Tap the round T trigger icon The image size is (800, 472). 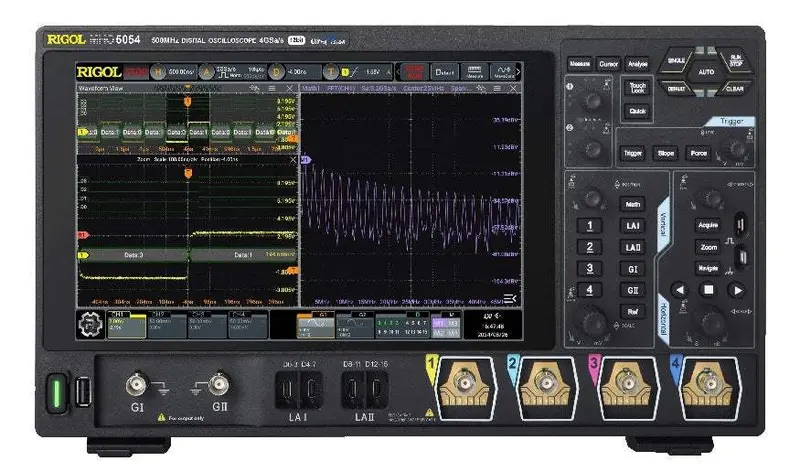331,72
